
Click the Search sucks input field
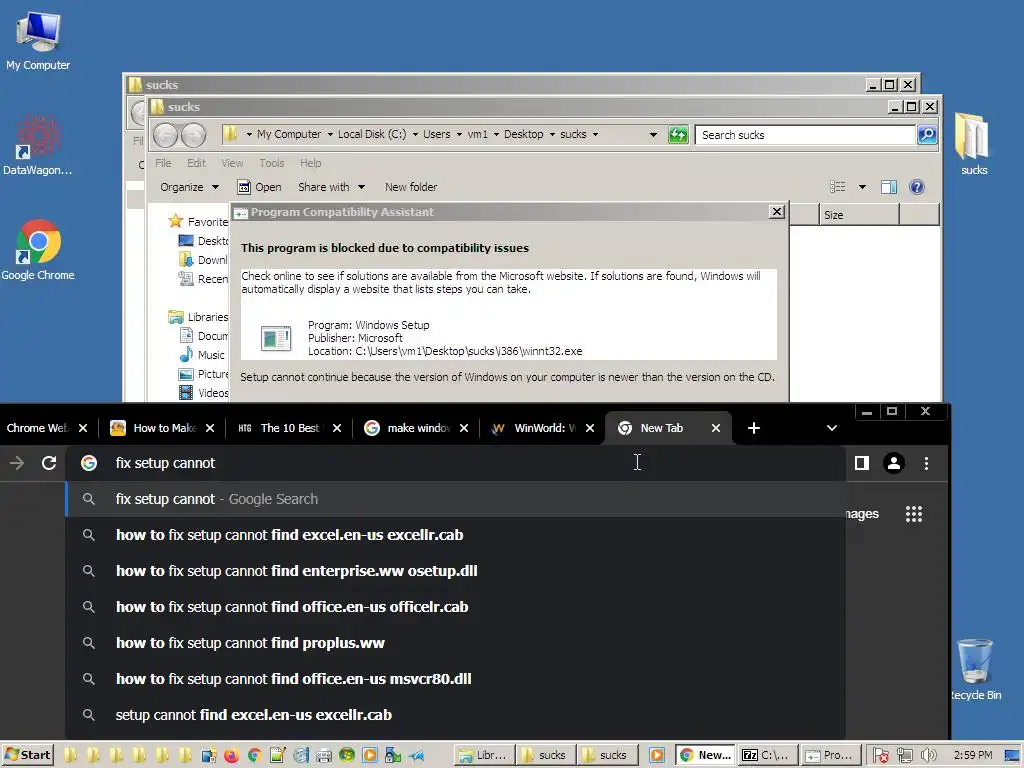(x=805, y=135)
